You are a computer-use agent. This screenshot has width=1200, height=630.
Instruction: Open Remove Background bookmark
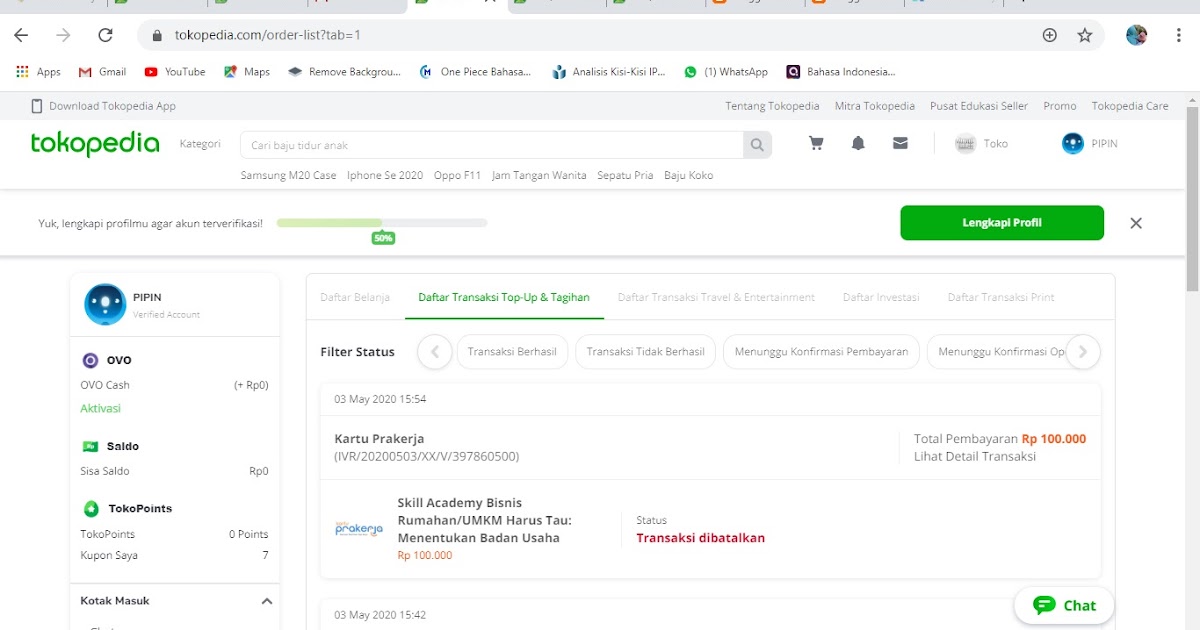344,72
